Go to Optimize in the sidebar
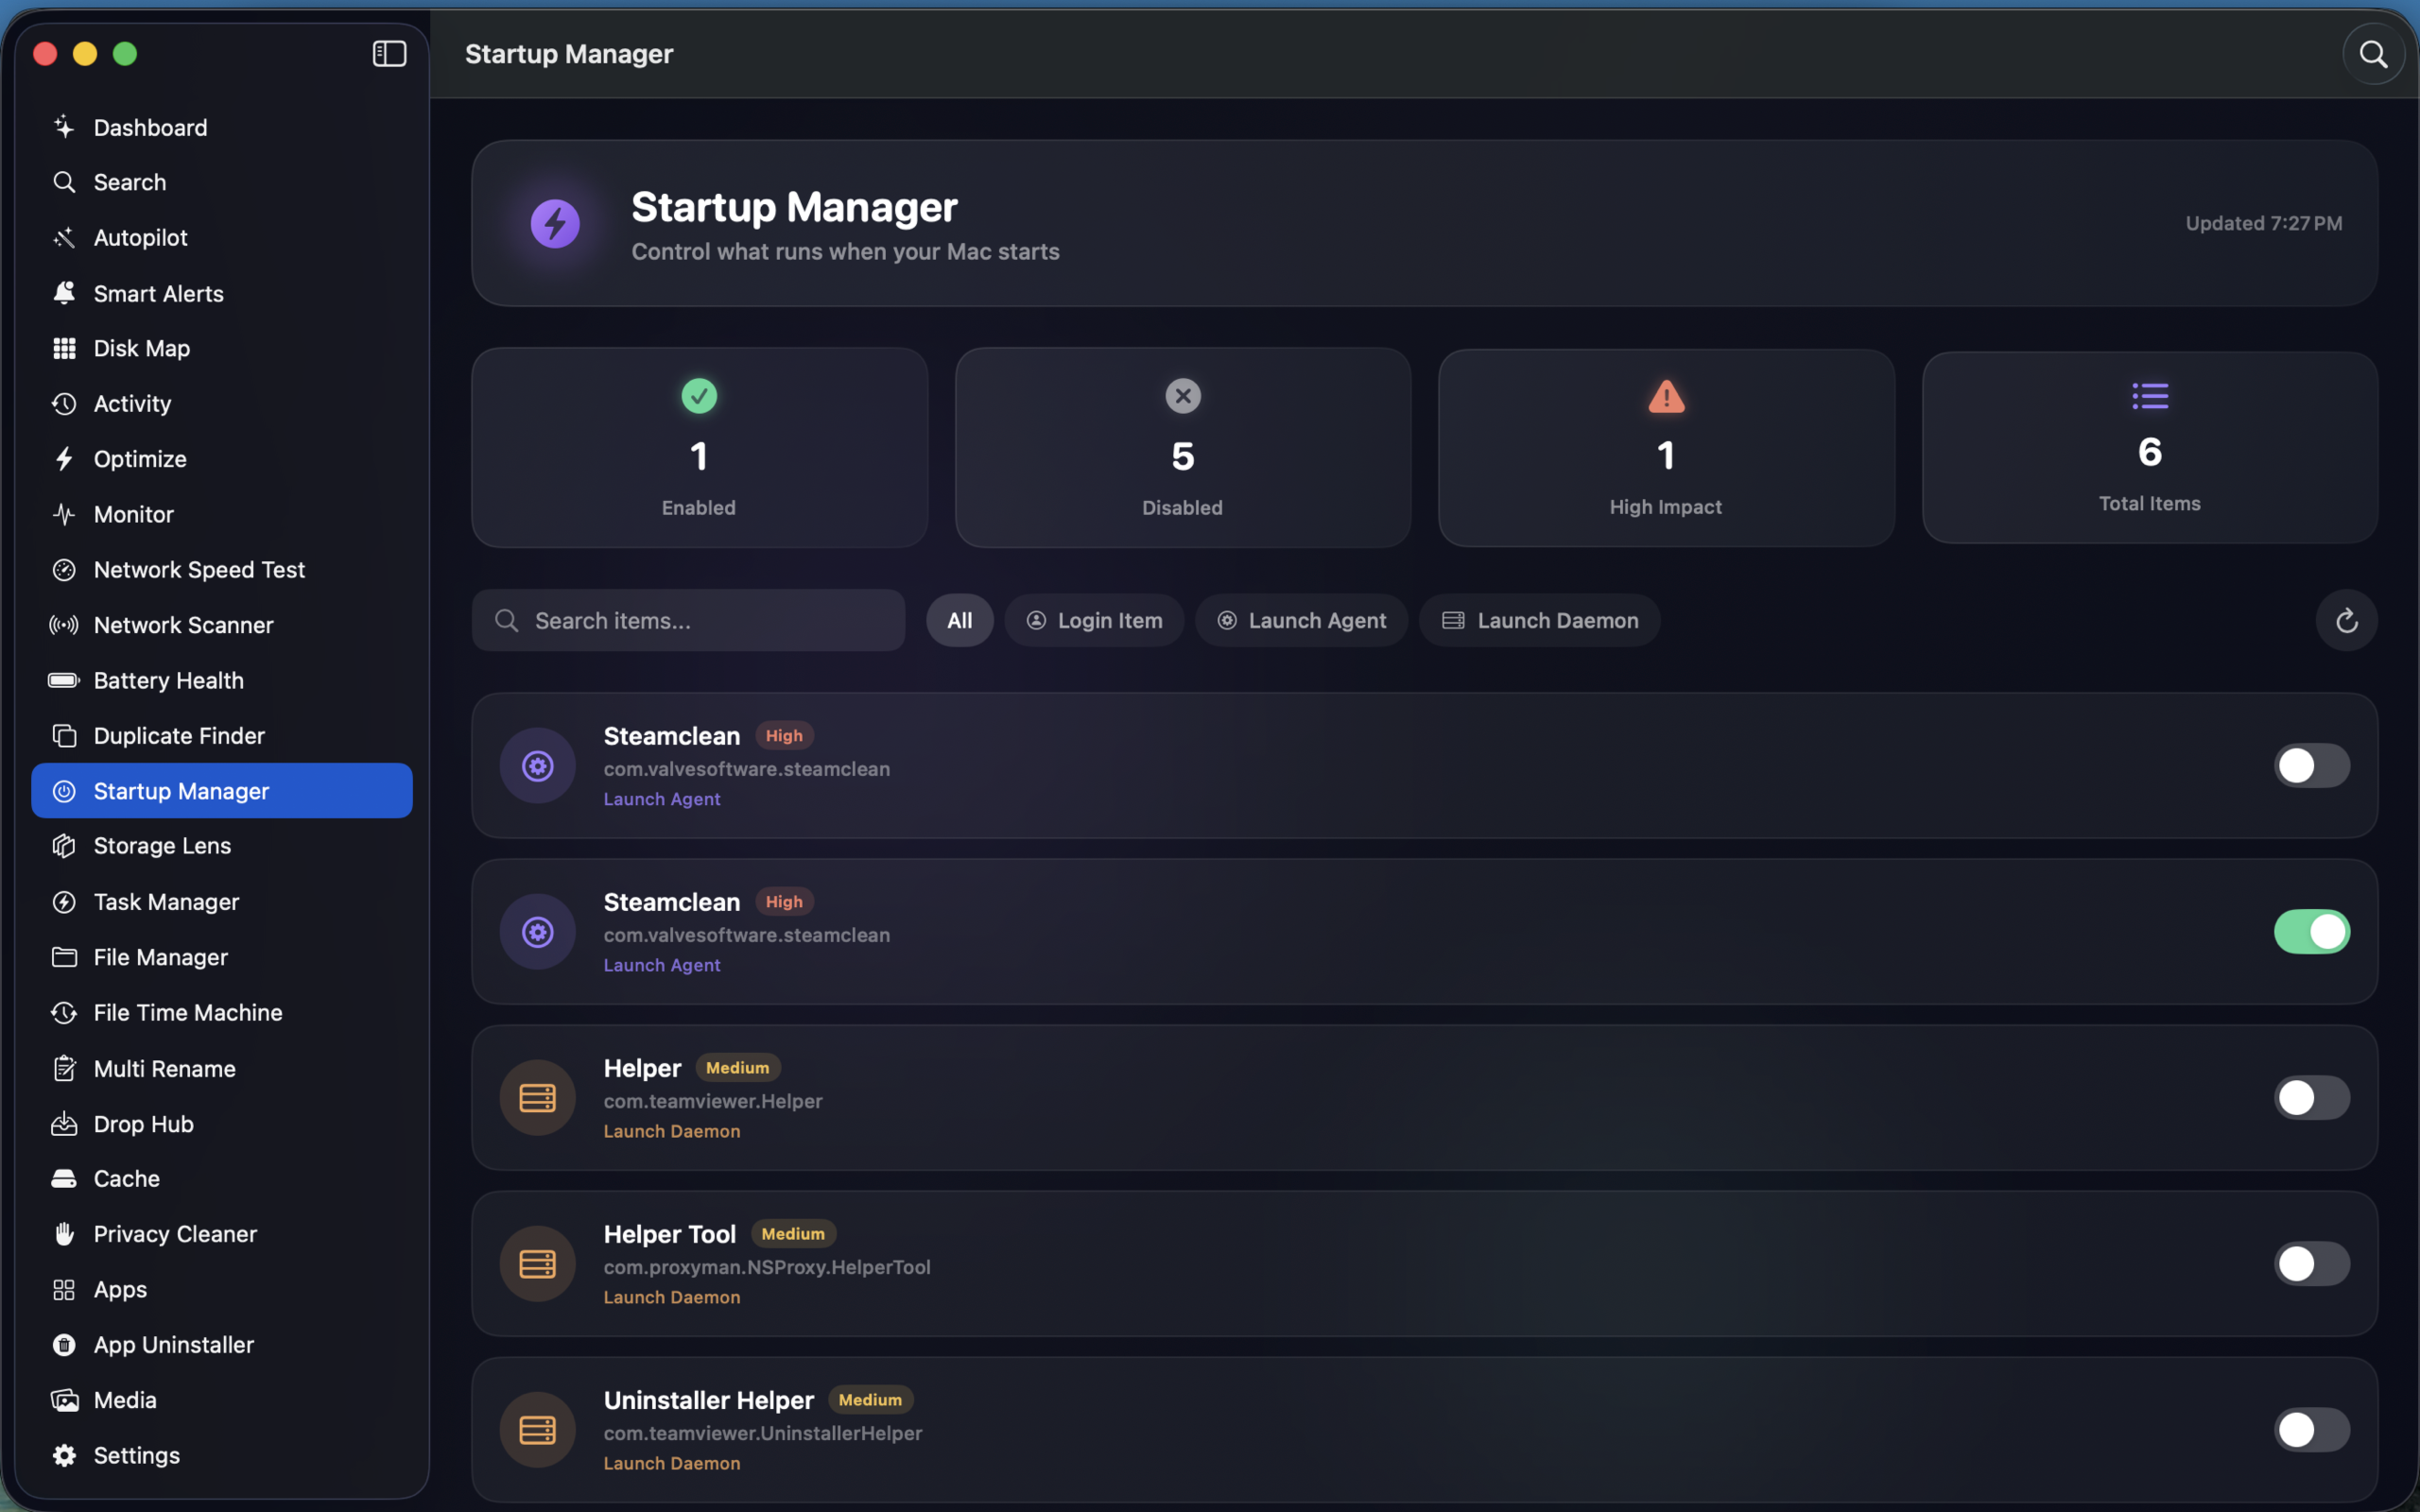The height and width of the screenshot is (1512, 2420). coord(221,459)
